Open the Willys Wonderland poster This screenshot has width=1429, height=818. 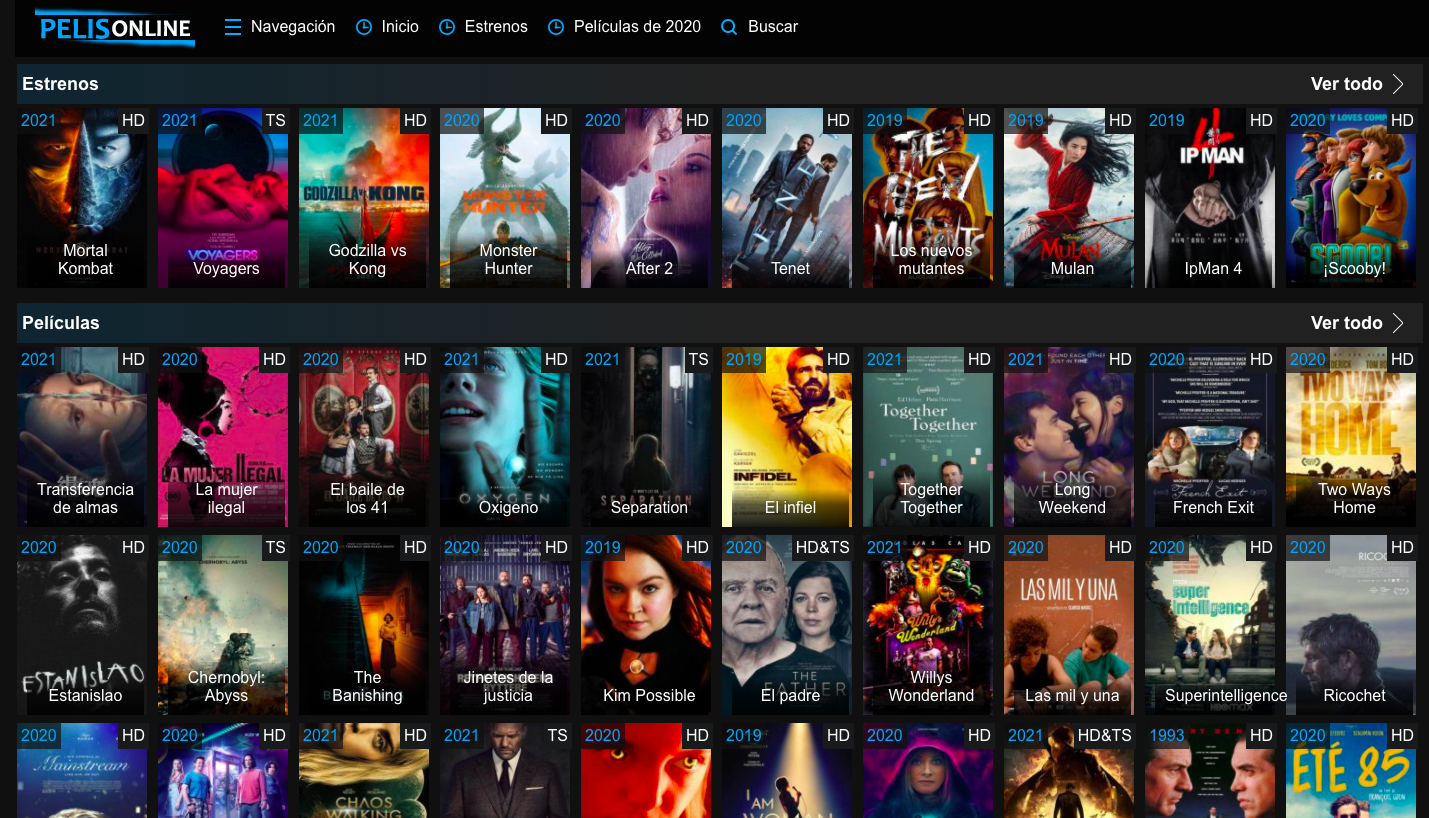click(928, 625)
